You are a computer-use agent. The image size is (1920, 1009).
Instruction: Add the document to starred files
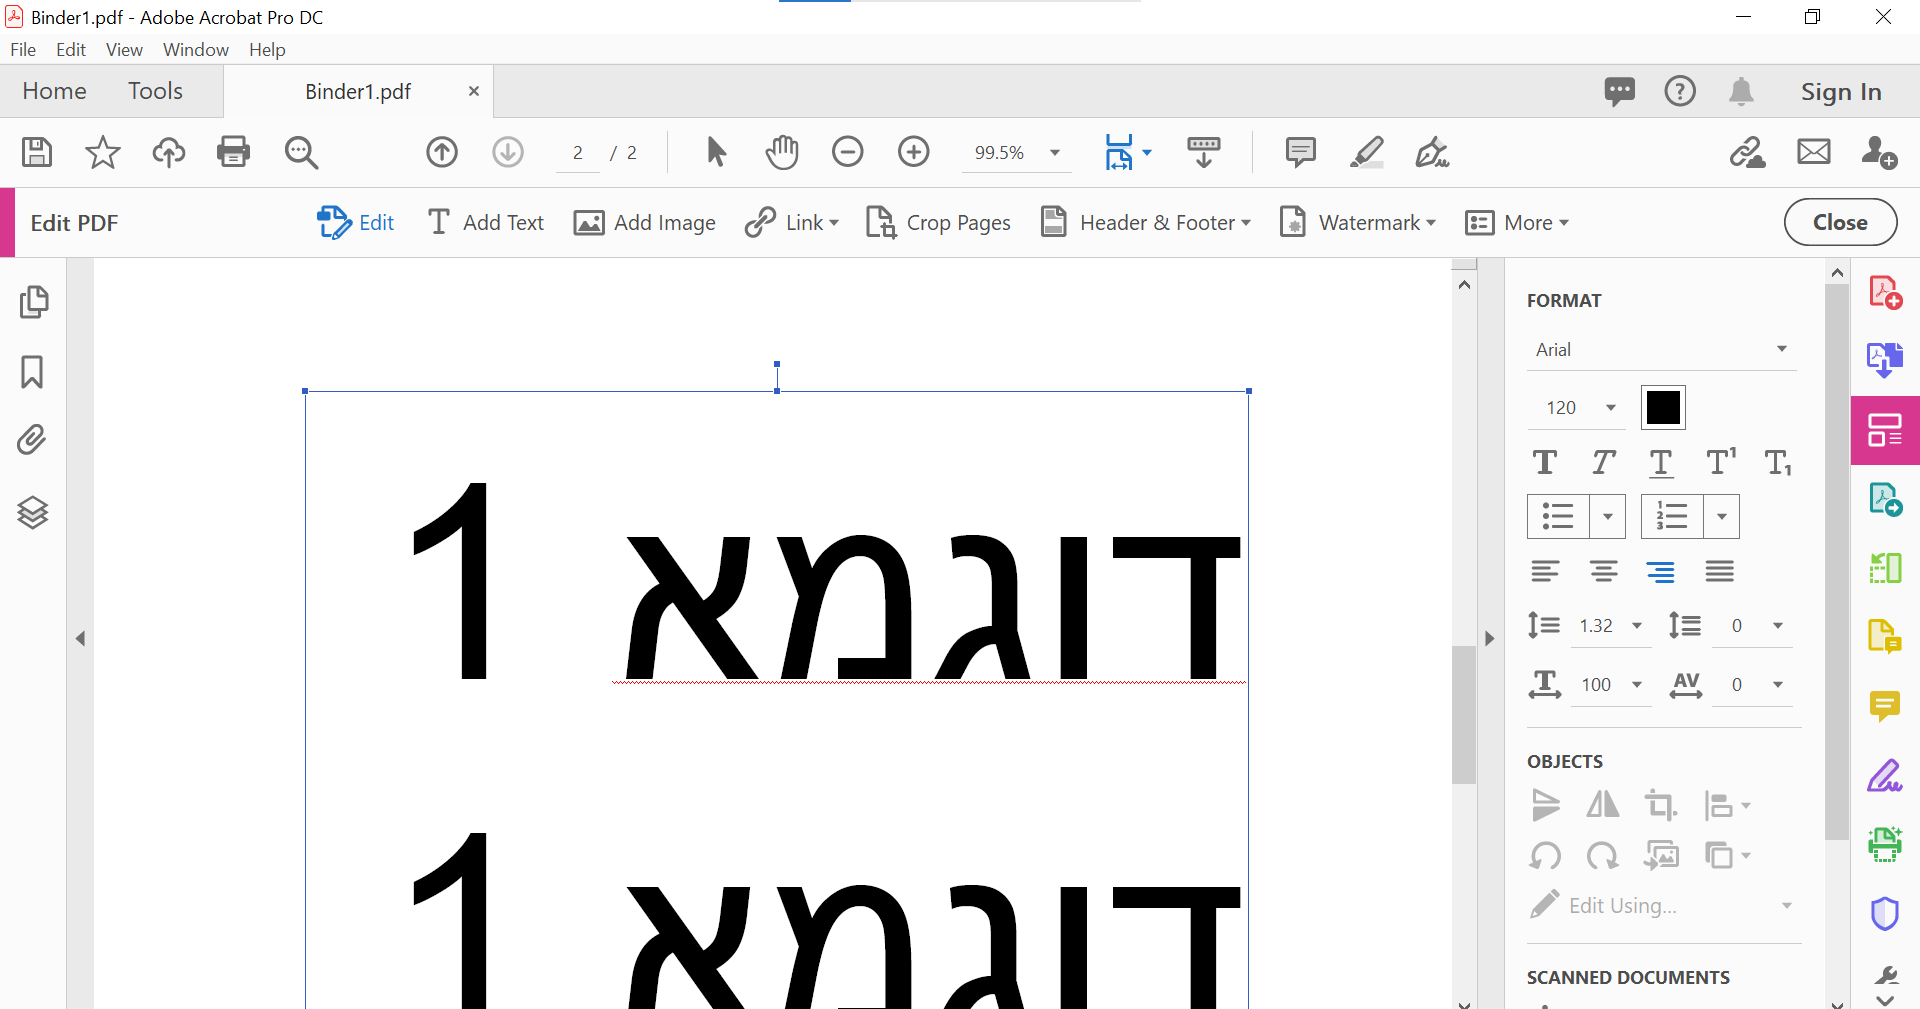click(102, 152)
